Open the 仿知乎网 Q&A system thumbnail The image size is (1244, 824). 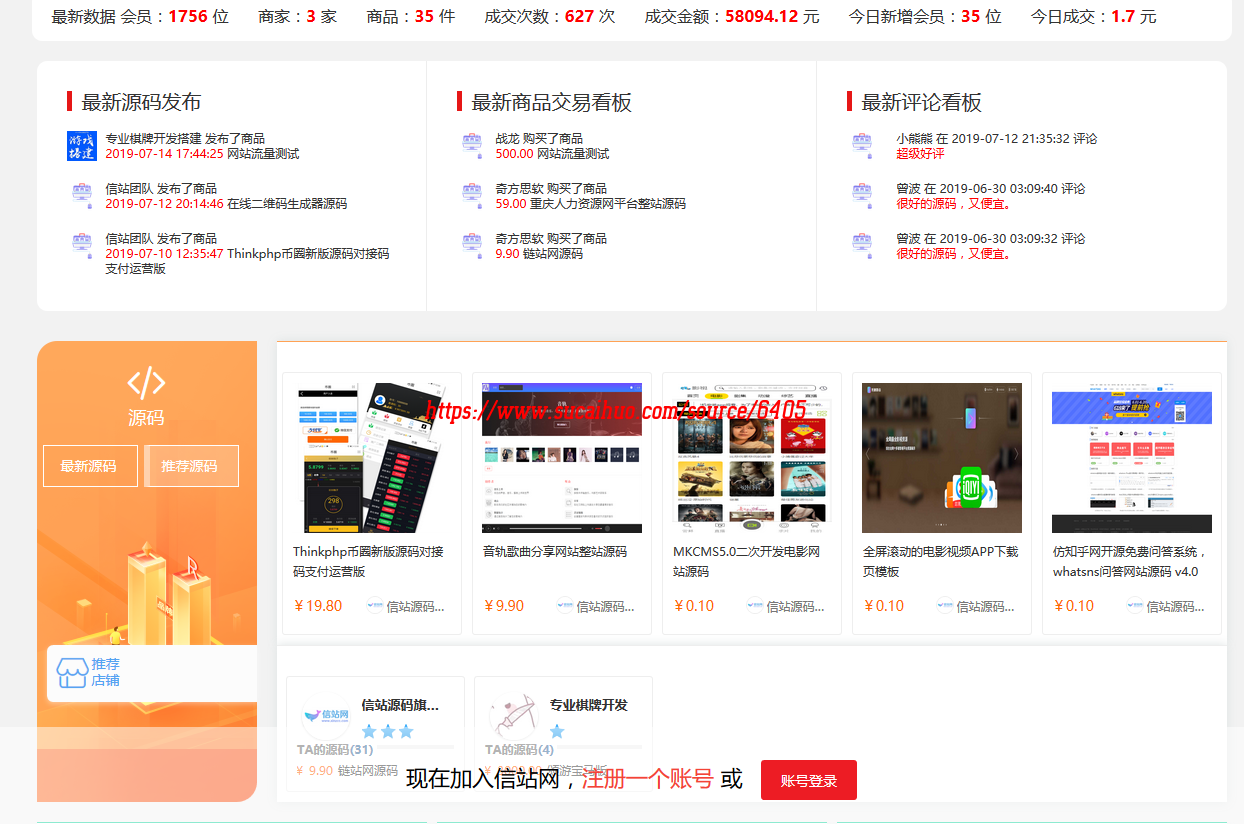coord(1132,458)
